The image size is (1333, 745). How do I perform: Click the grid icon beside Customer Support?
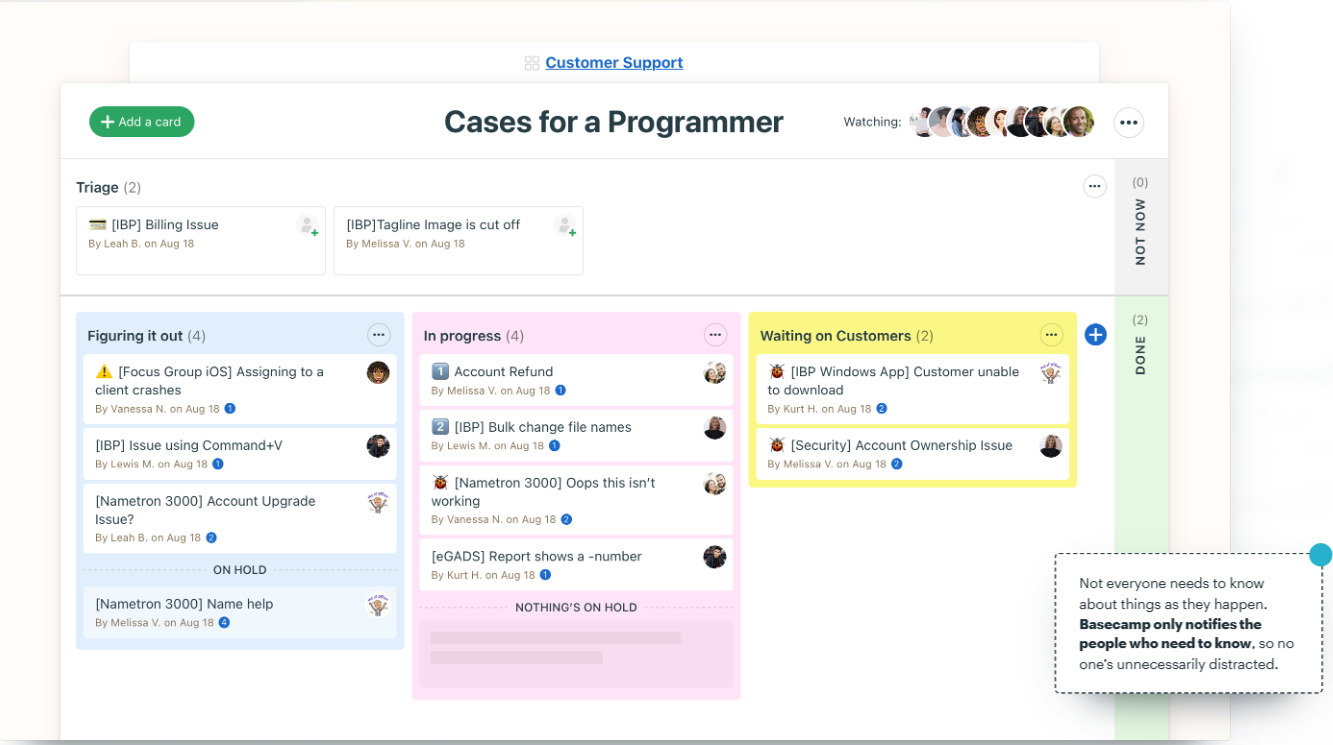click(531, 62)
